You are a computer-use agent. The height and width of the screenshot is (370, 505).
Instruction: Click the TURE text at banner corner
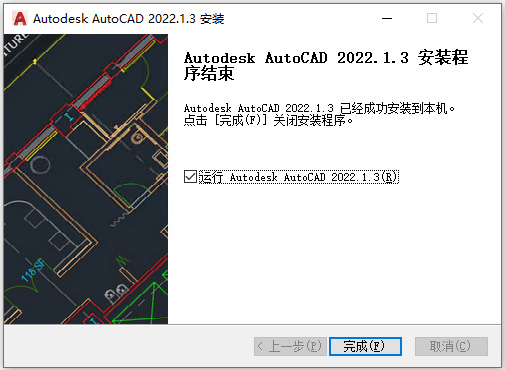pos(15,43)
